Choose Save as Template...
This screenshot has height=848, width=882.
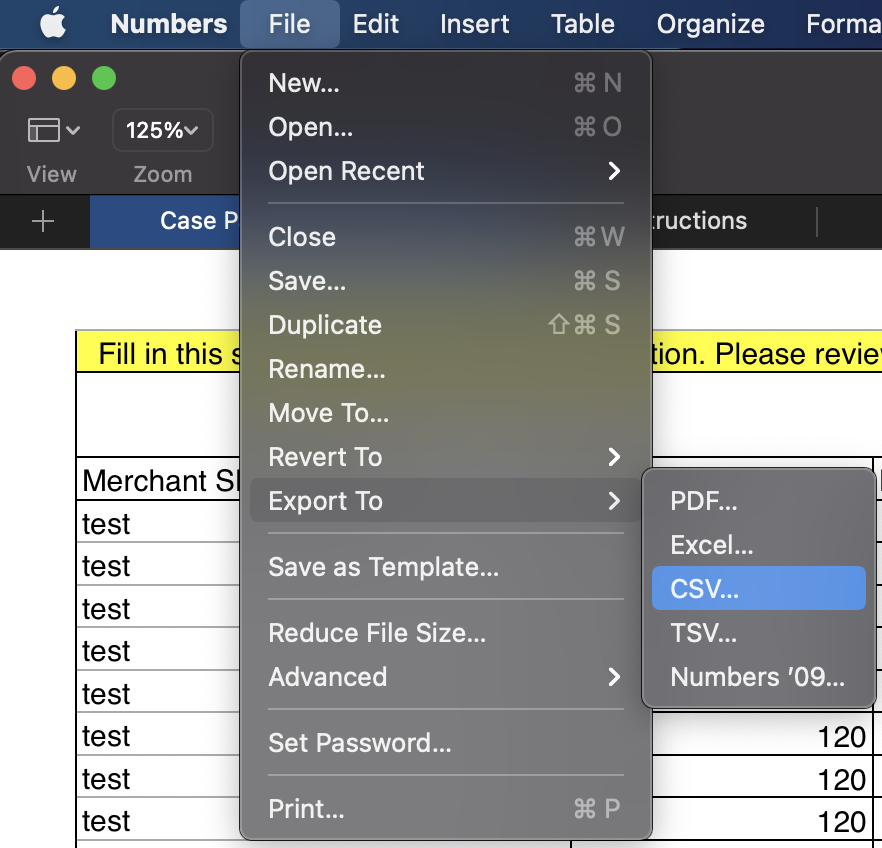[446, 567]
